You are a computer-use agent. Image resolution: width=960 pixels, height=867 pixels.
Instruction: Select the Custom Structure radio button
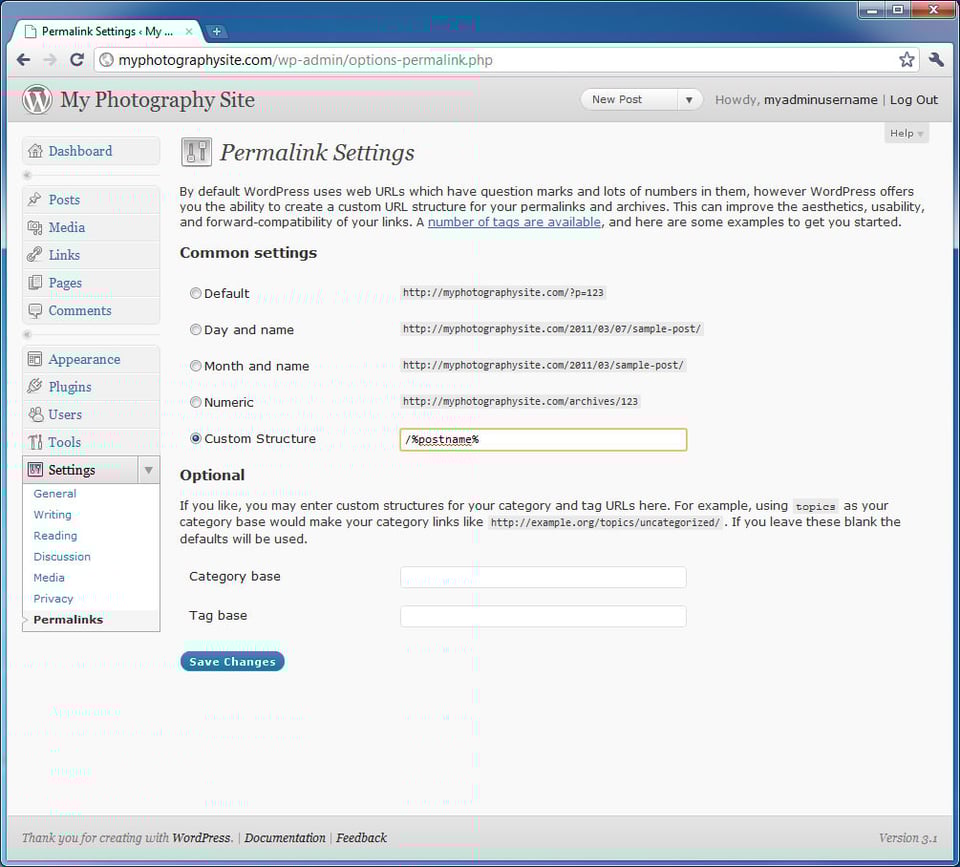tap(195, 438)
